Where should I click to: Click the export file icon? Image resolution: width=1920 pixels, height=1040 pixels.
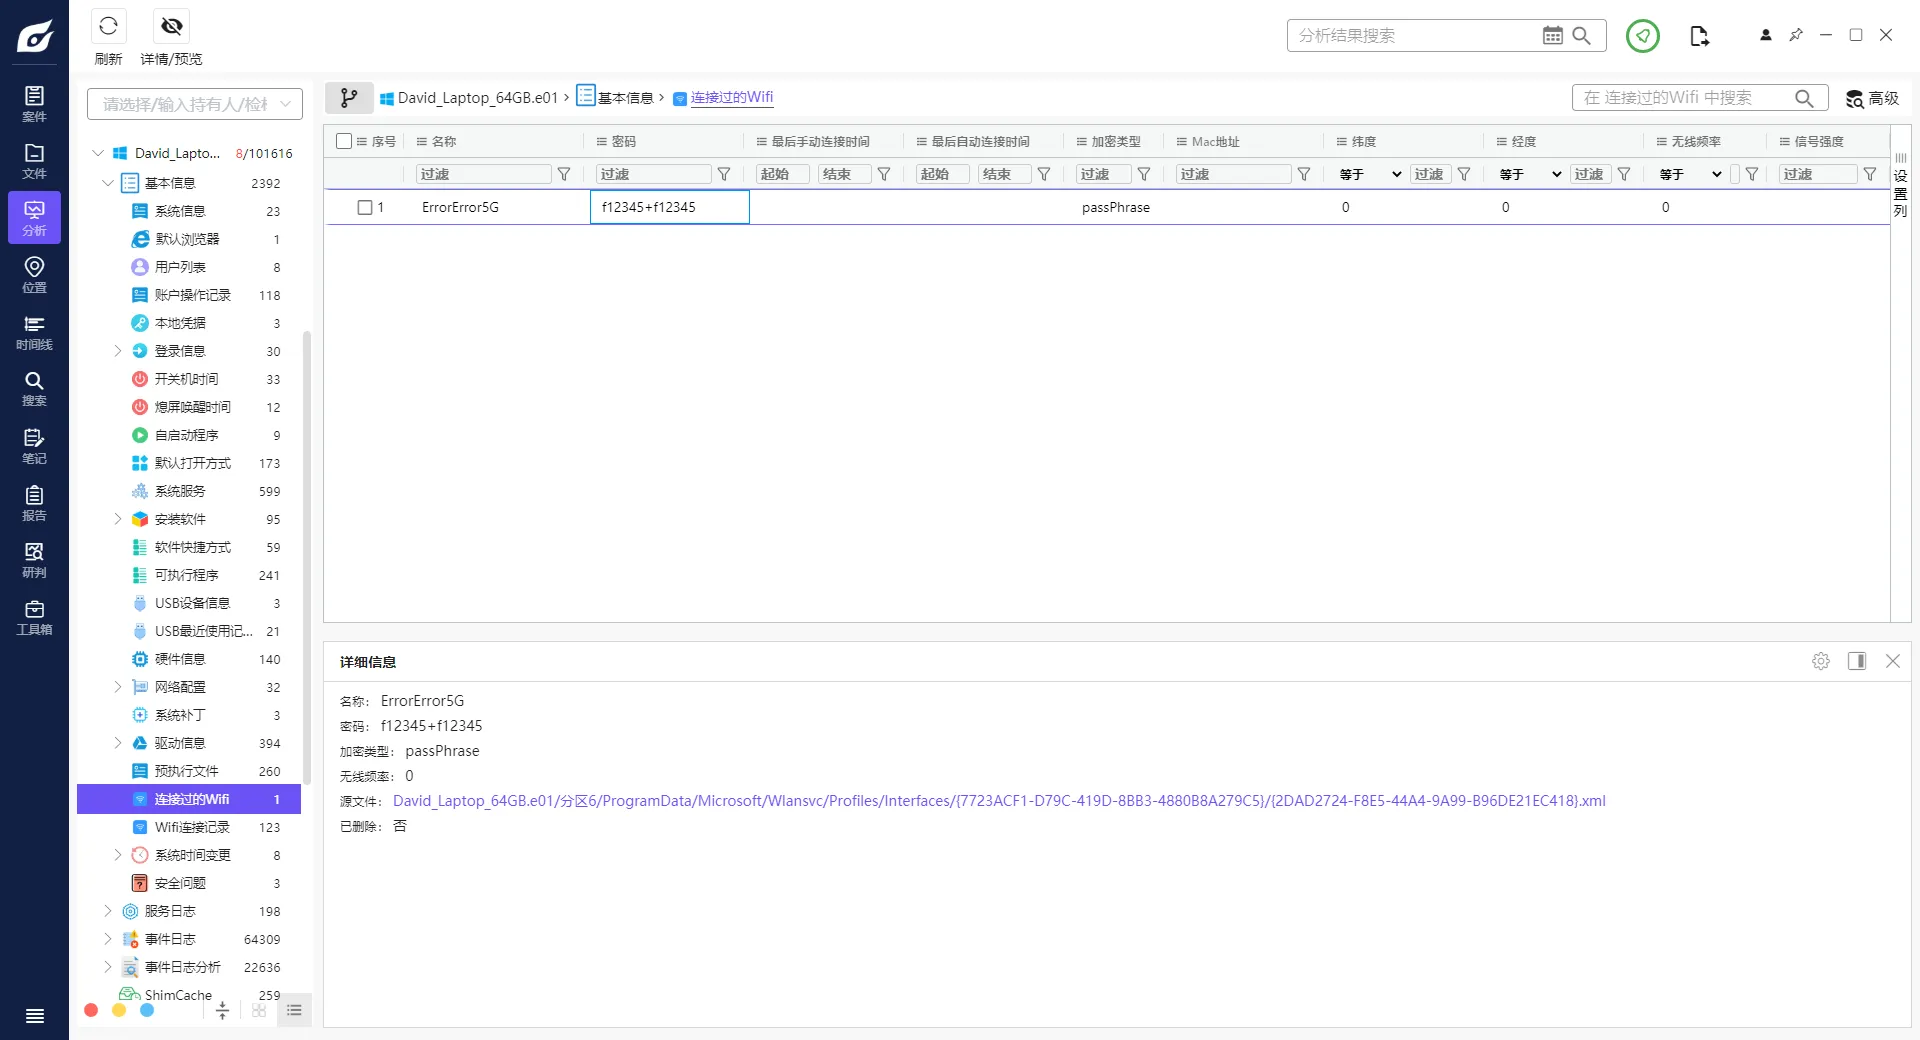click(x=1699, y=36)
